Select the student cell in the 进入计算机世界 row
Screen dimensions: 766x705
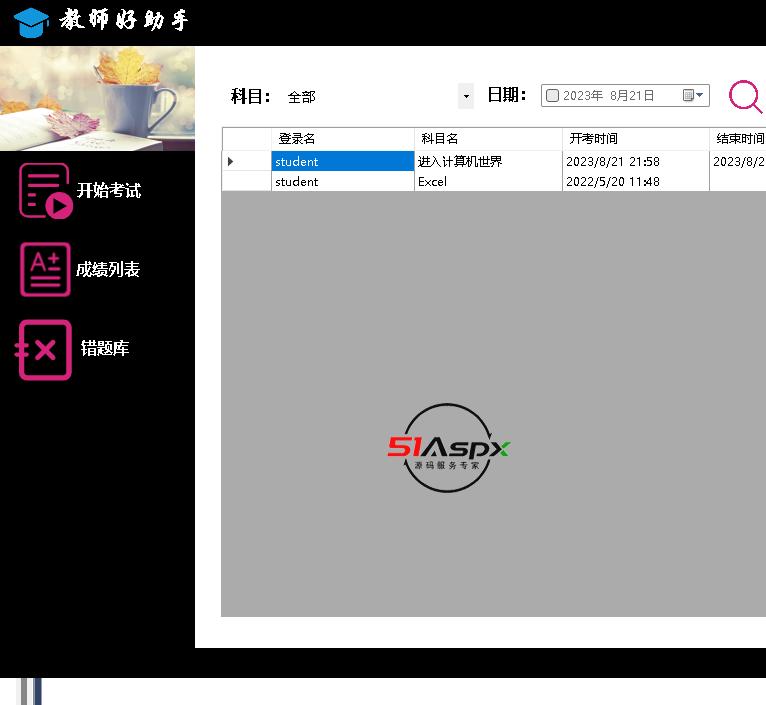[x=342, y=161]
